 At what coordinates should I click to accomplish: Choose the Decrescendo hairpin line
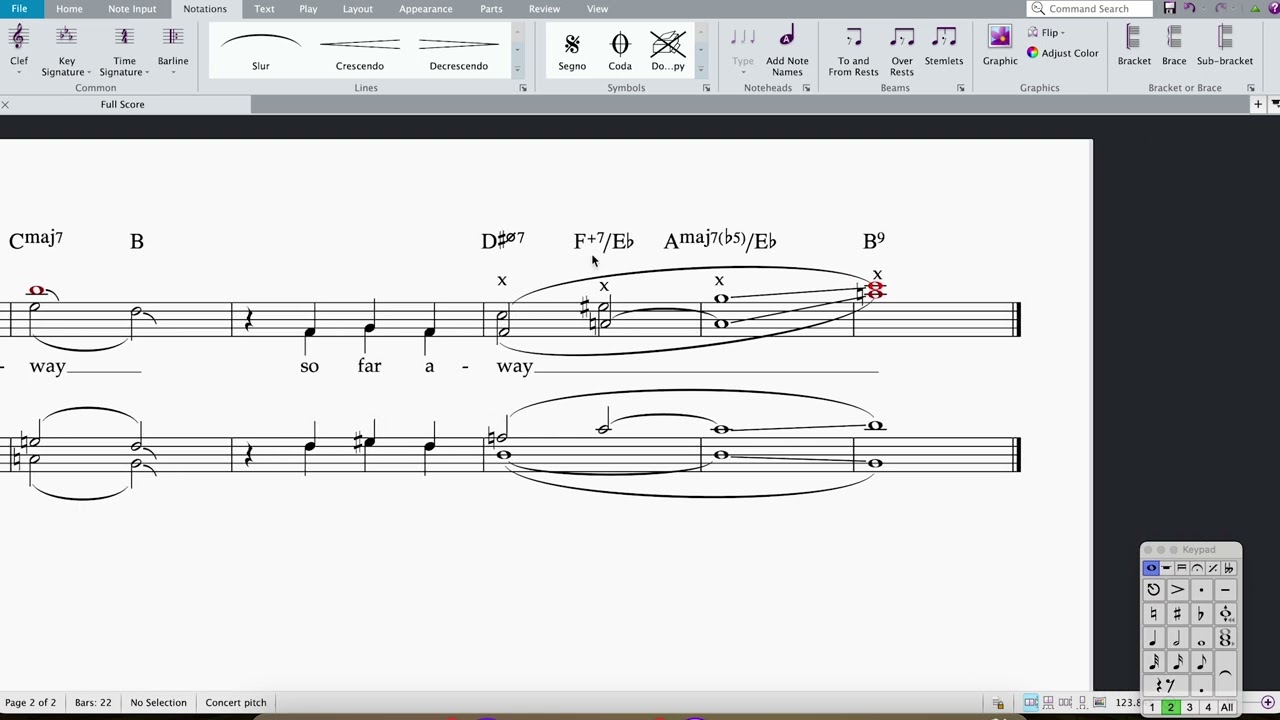[x=459, y=50]
